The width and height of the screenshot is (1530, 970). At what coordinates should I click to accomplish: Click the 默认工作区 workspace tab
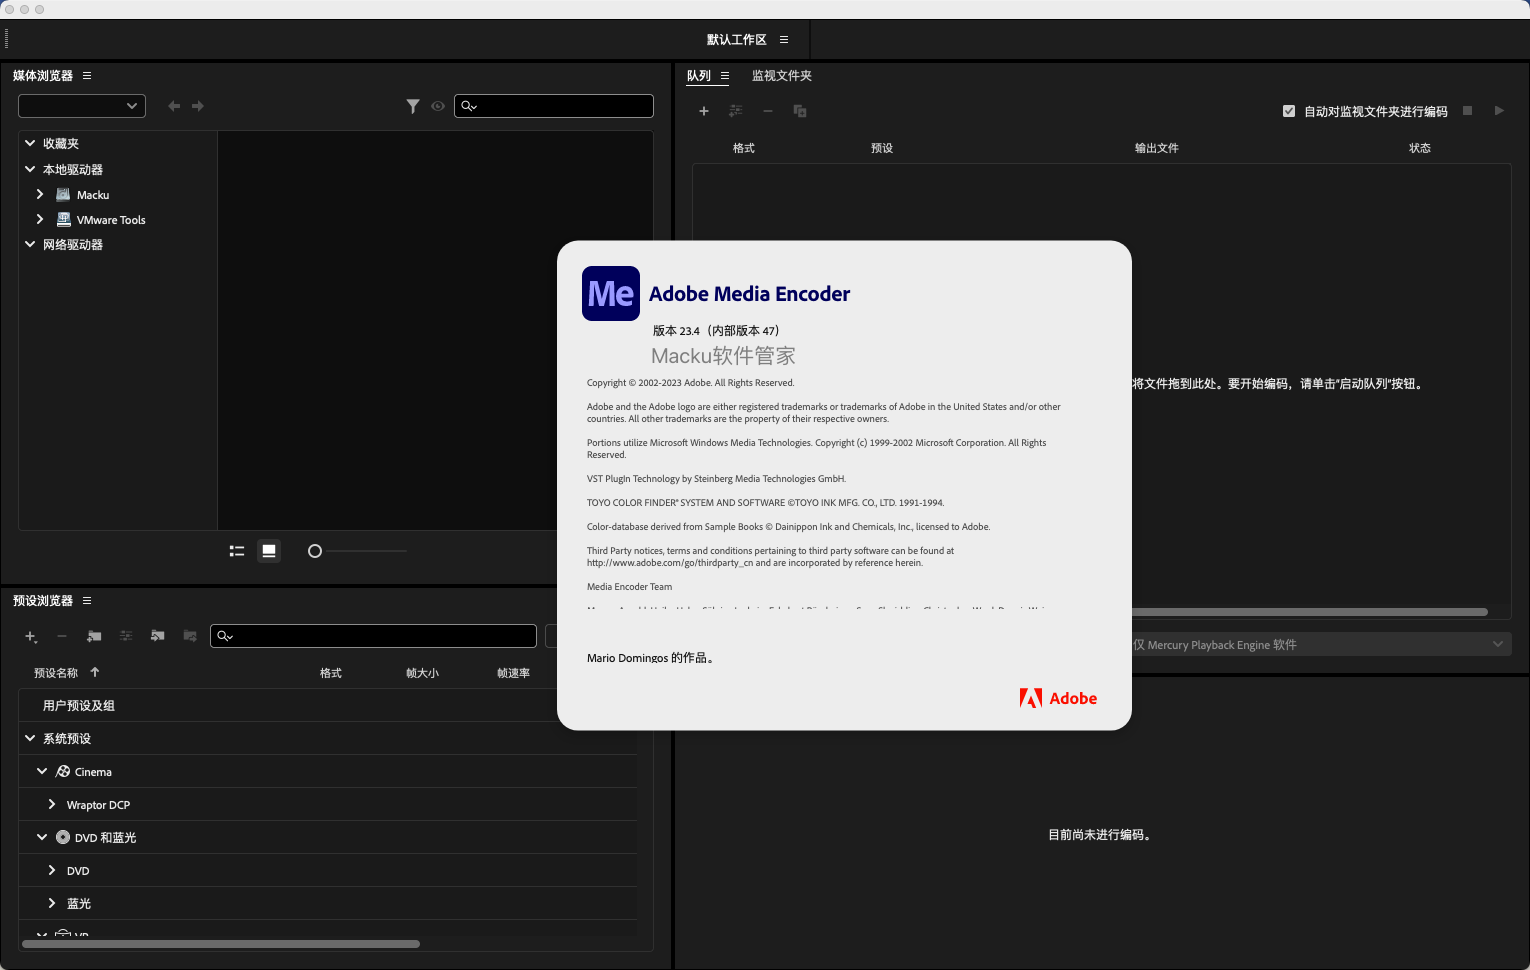coord(737,40)
